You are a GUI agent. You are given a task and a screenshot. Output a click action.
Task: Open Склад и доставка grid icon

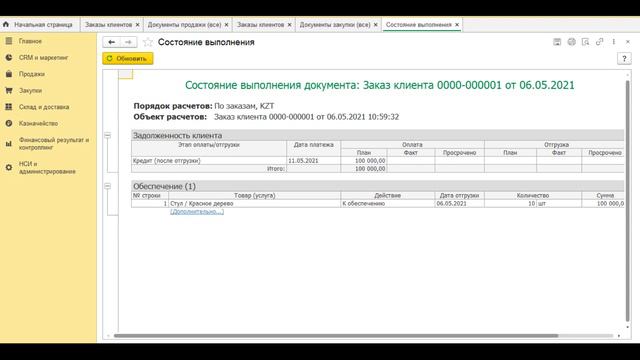click(x=9, y=107)
